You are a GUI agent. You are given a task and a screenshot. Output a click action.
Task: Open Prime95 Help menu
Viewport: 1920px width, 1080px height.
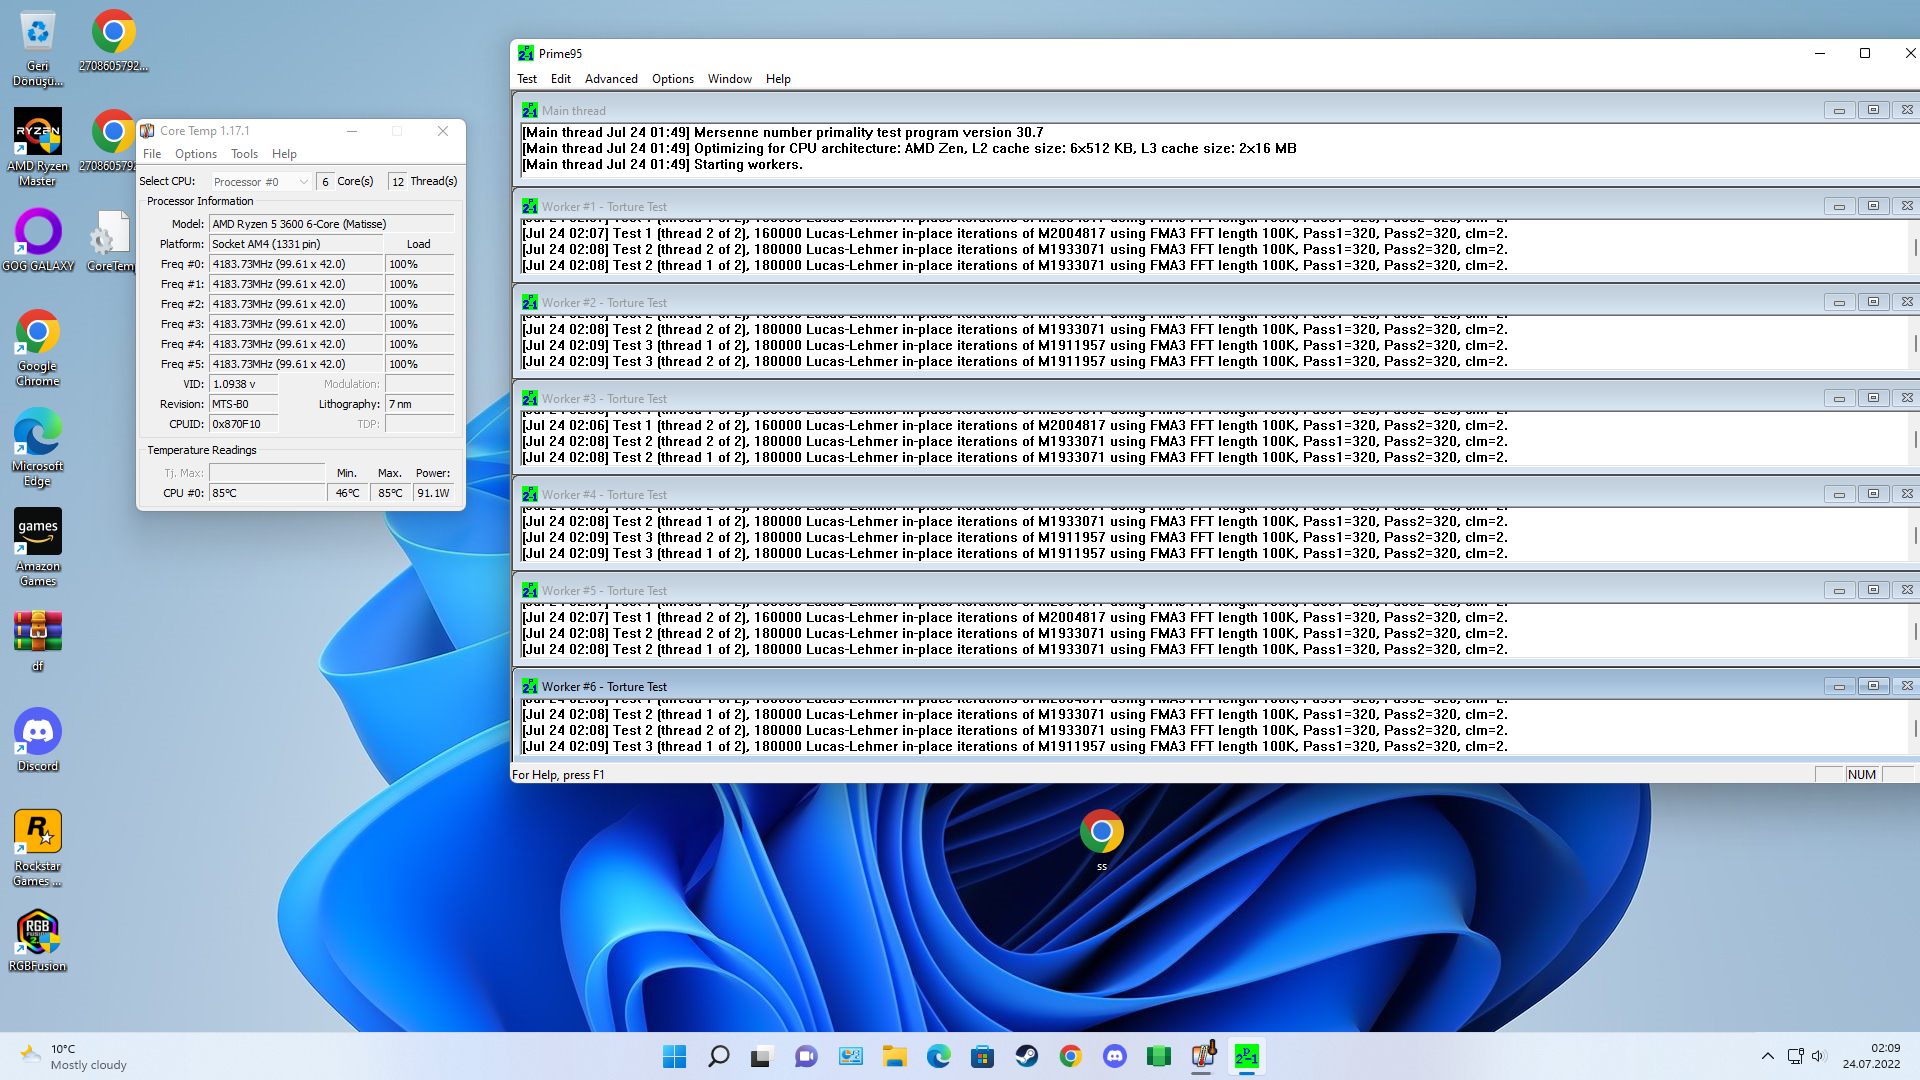778,79
